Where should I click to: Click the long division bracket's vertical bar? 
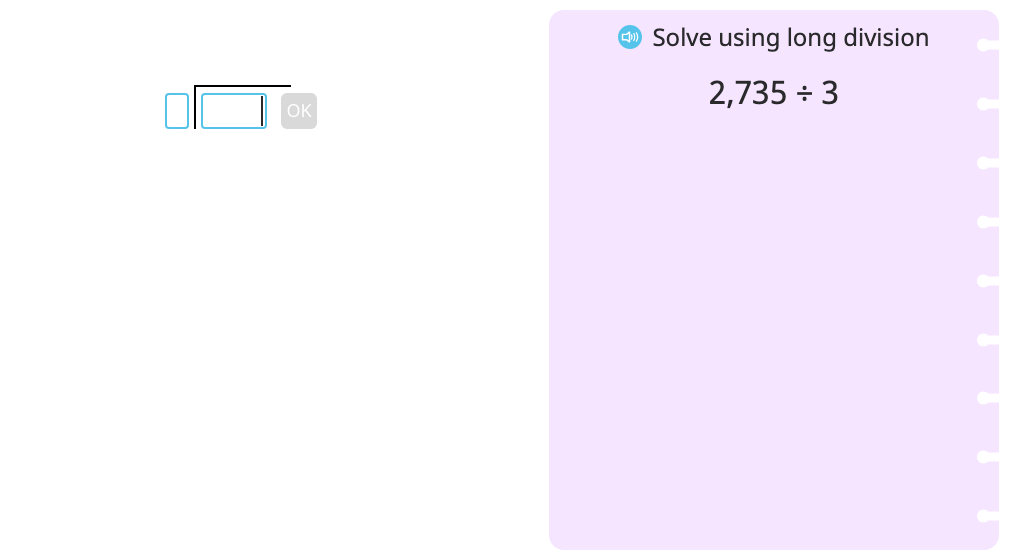click(195, 107)
